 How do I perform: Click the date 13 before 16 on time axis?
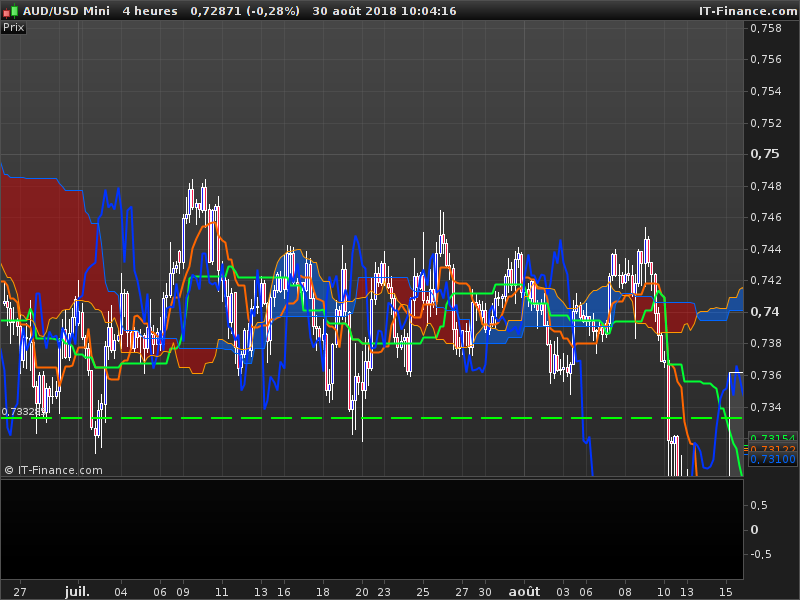(x=261, y=592)
